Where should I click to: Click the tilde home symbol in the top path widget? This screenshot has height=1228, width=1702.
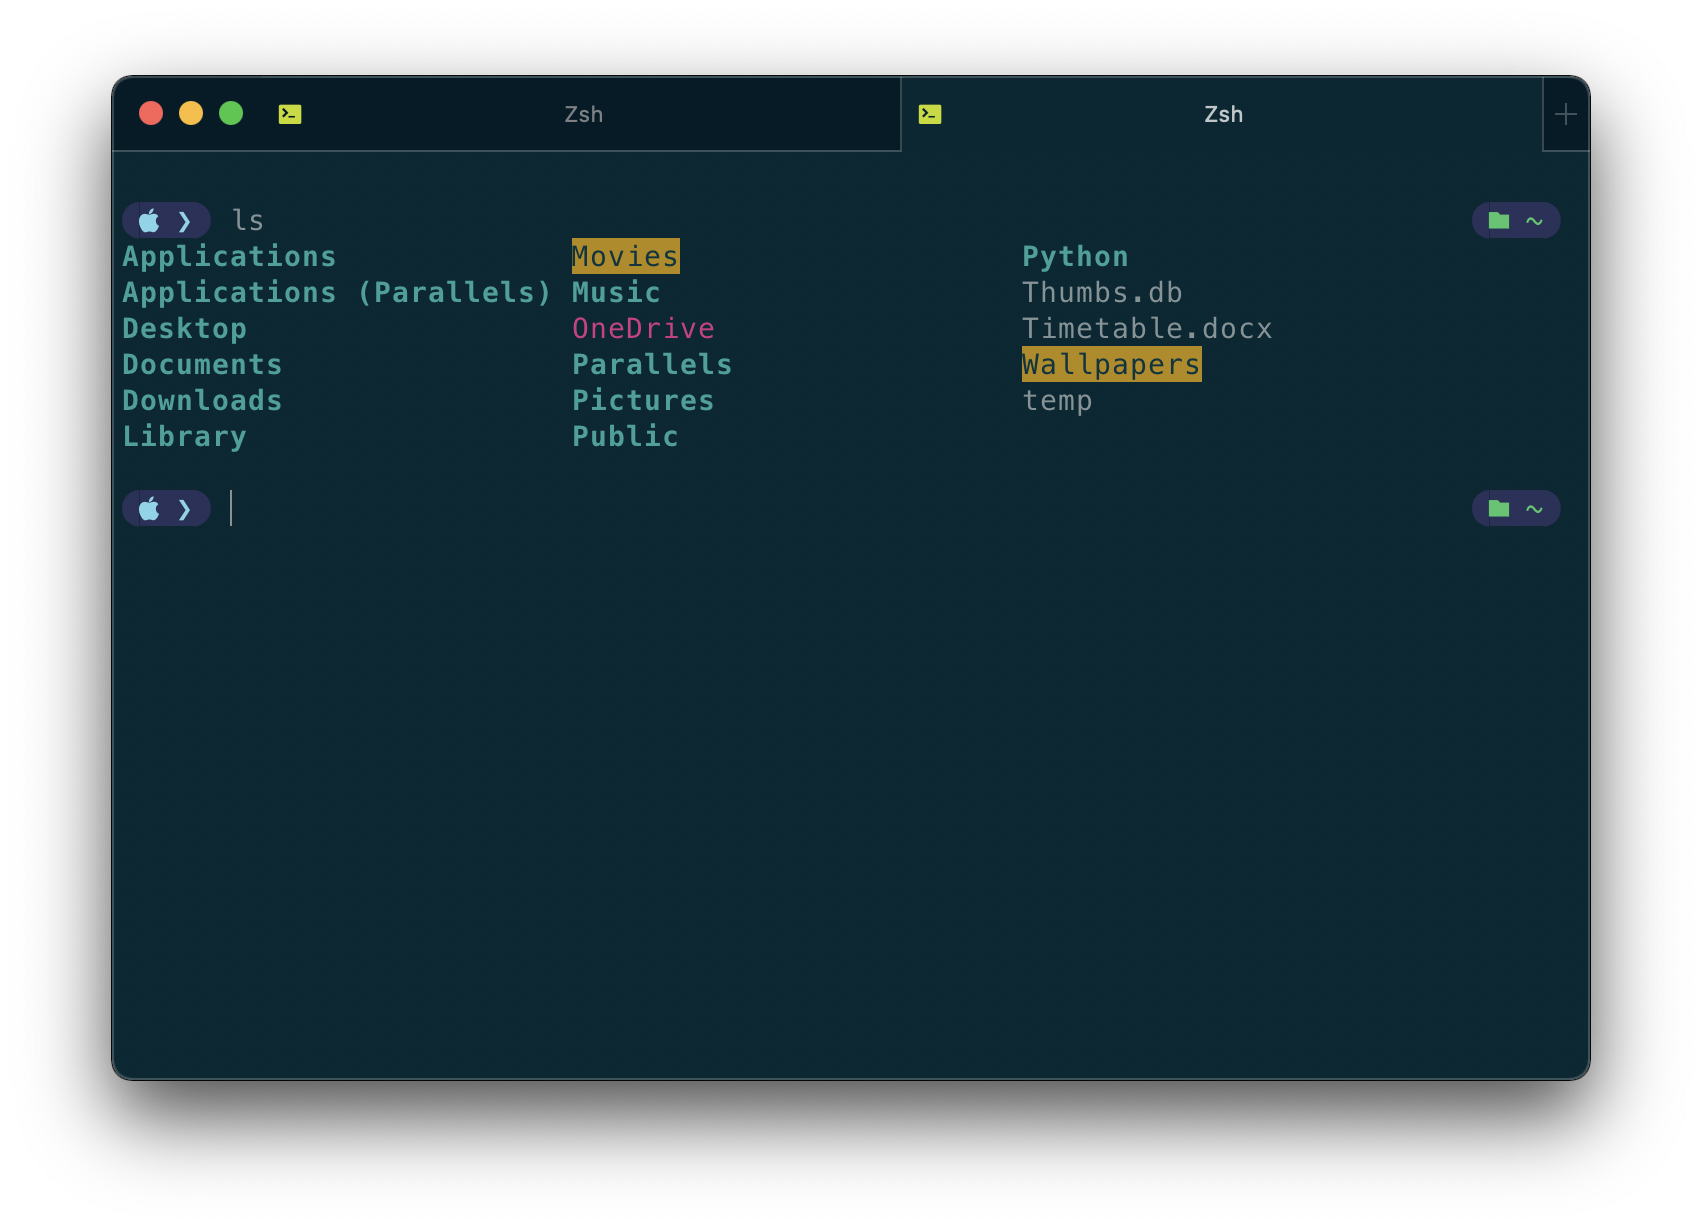1533,220
